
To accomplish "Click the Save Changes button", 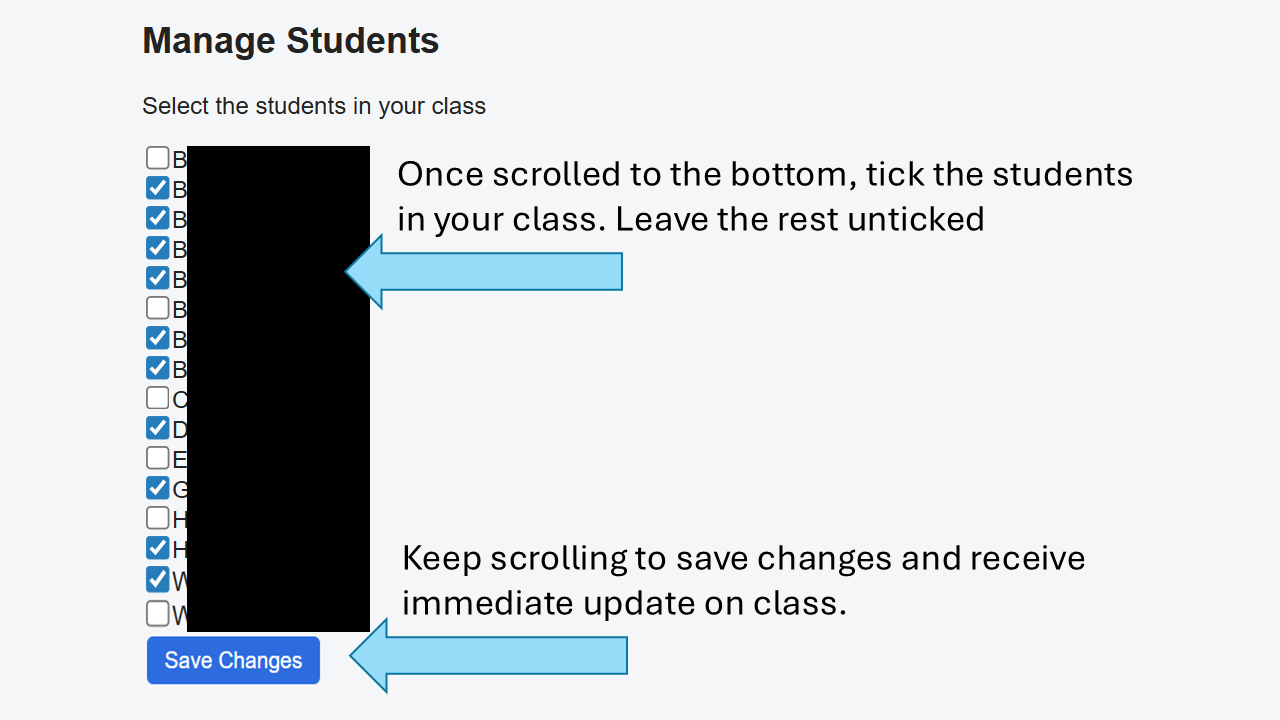I will [233, 660].
